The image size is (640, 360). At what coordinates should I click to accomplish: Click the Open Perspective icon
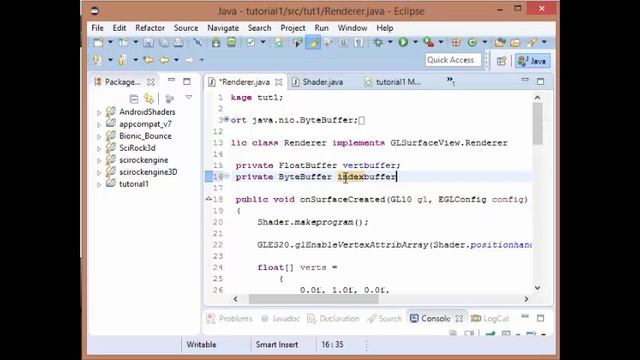click(x=501, y=61)
